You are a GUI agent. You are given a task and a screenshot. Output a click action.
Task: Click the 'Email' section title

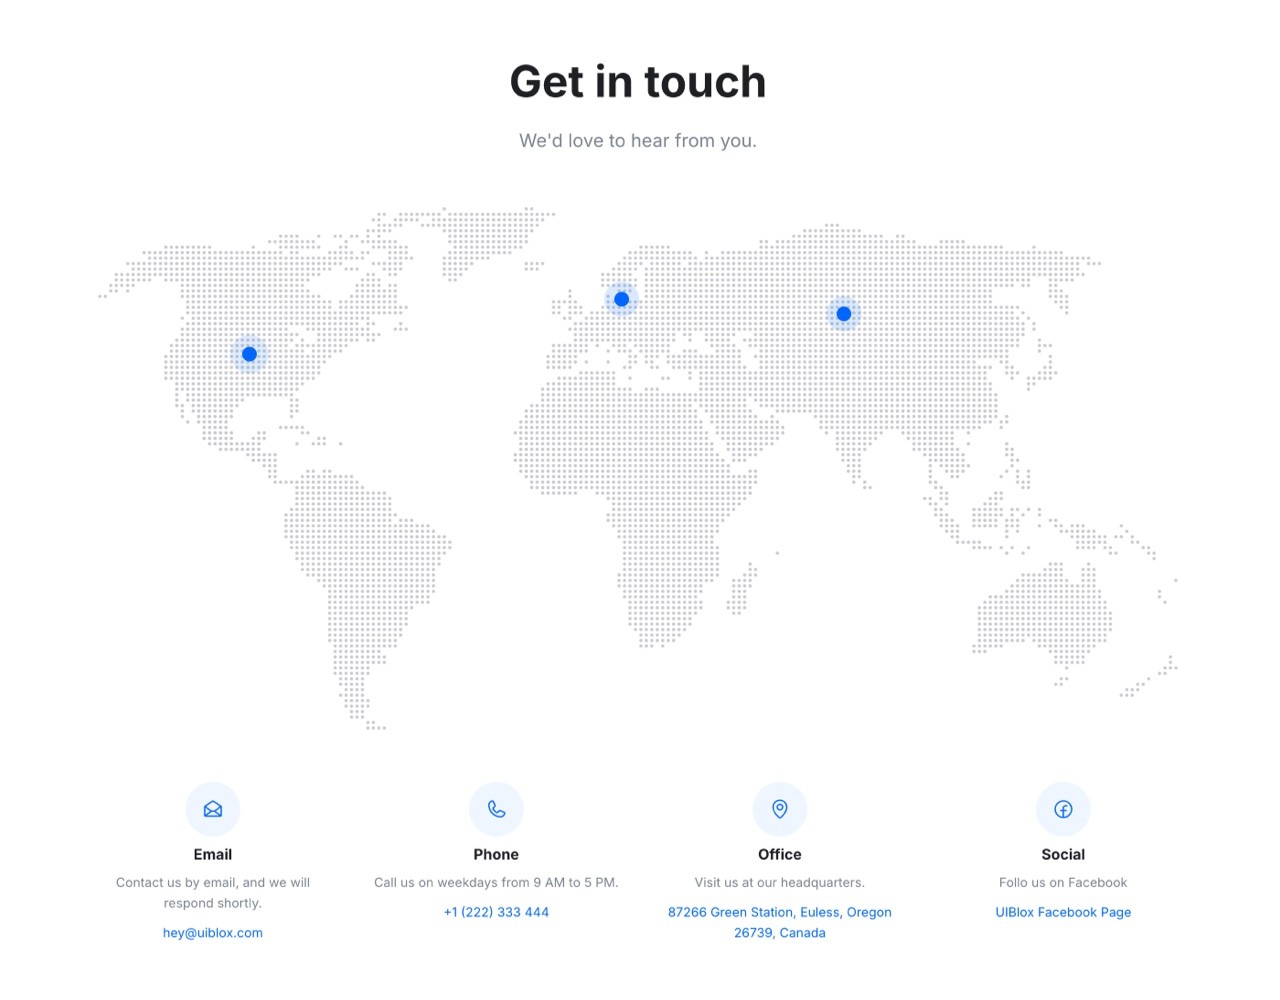pos(213,854)
